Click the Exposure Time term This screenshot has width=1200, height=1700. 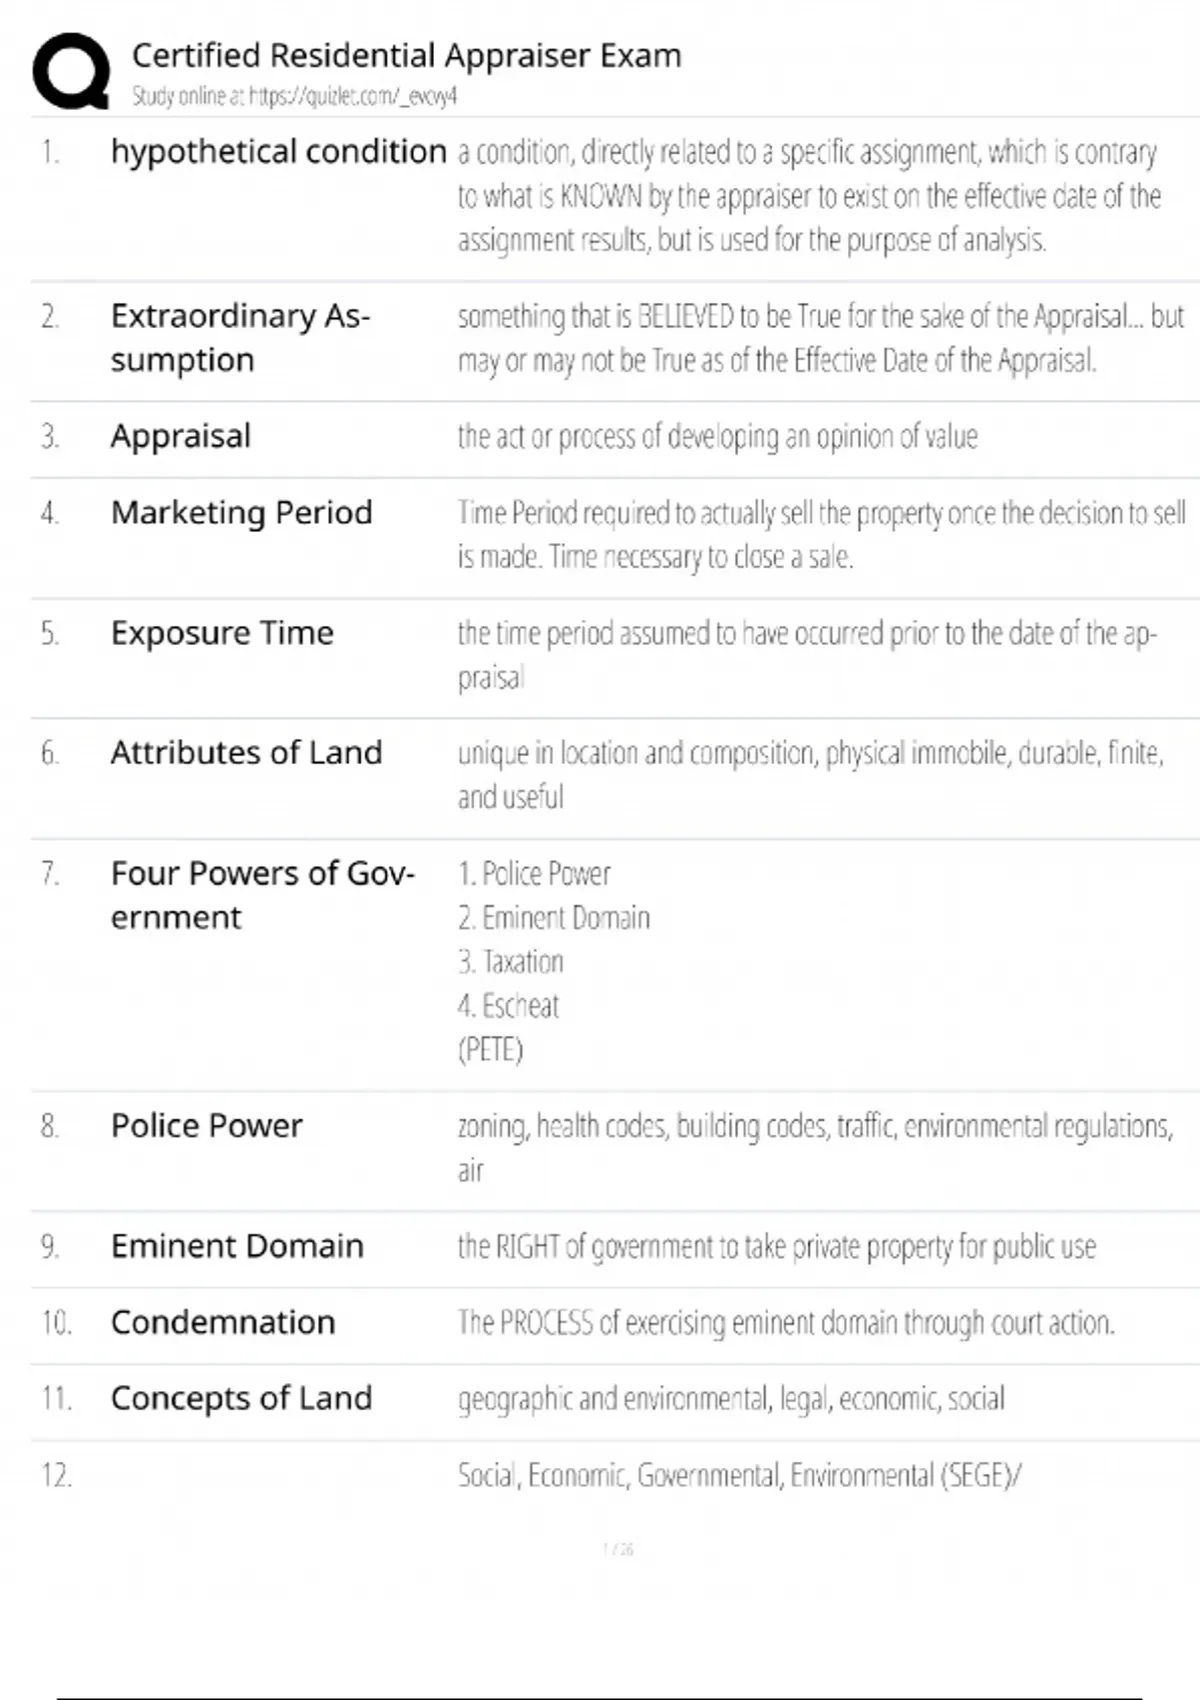[222, 633]
